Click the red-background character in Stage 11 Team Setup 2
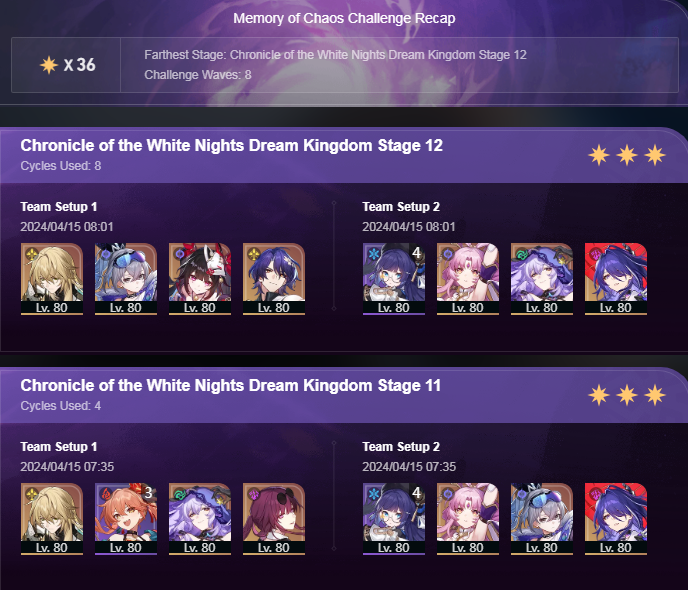This screenshot has height=590, width=688. click(x=616, y=518)
